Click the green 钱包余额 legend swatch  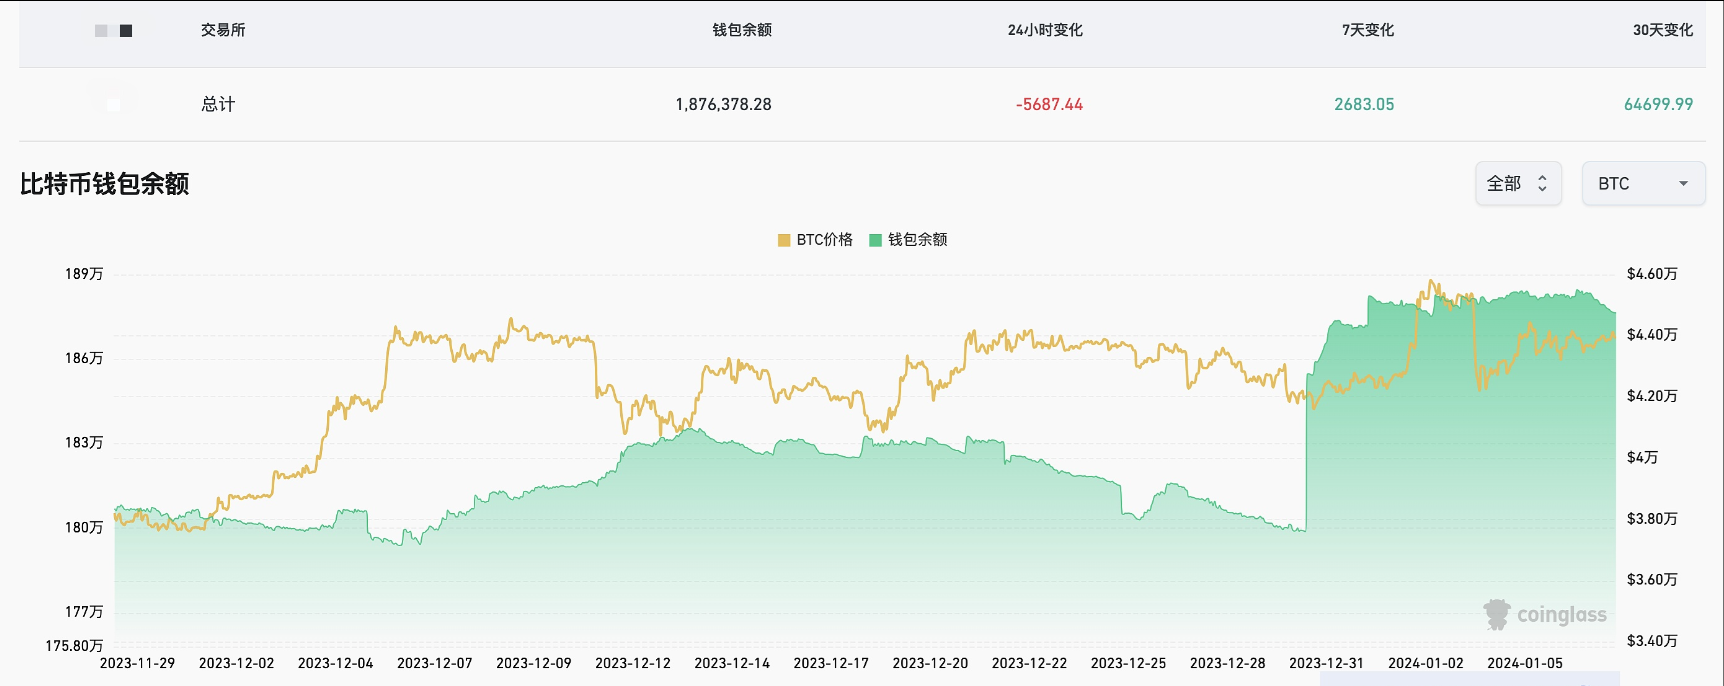pos(876,240)
